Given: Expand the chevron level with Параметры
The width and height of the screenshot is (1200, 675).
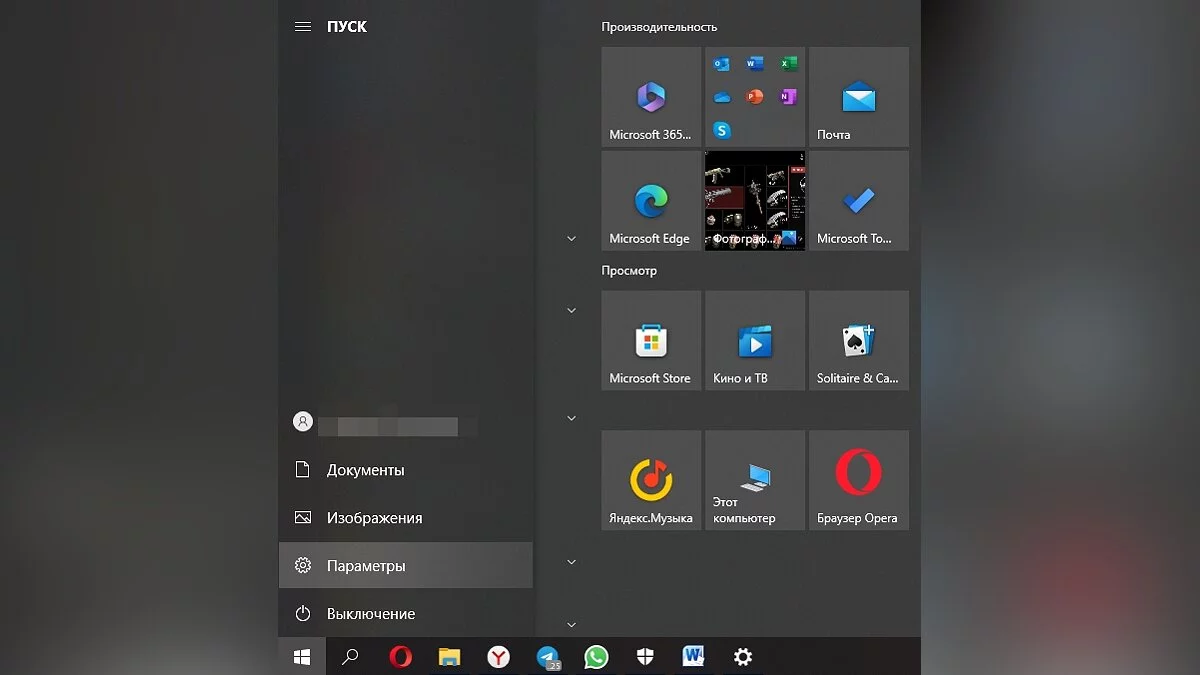Looking at the screenshot, I should (572, 562).
